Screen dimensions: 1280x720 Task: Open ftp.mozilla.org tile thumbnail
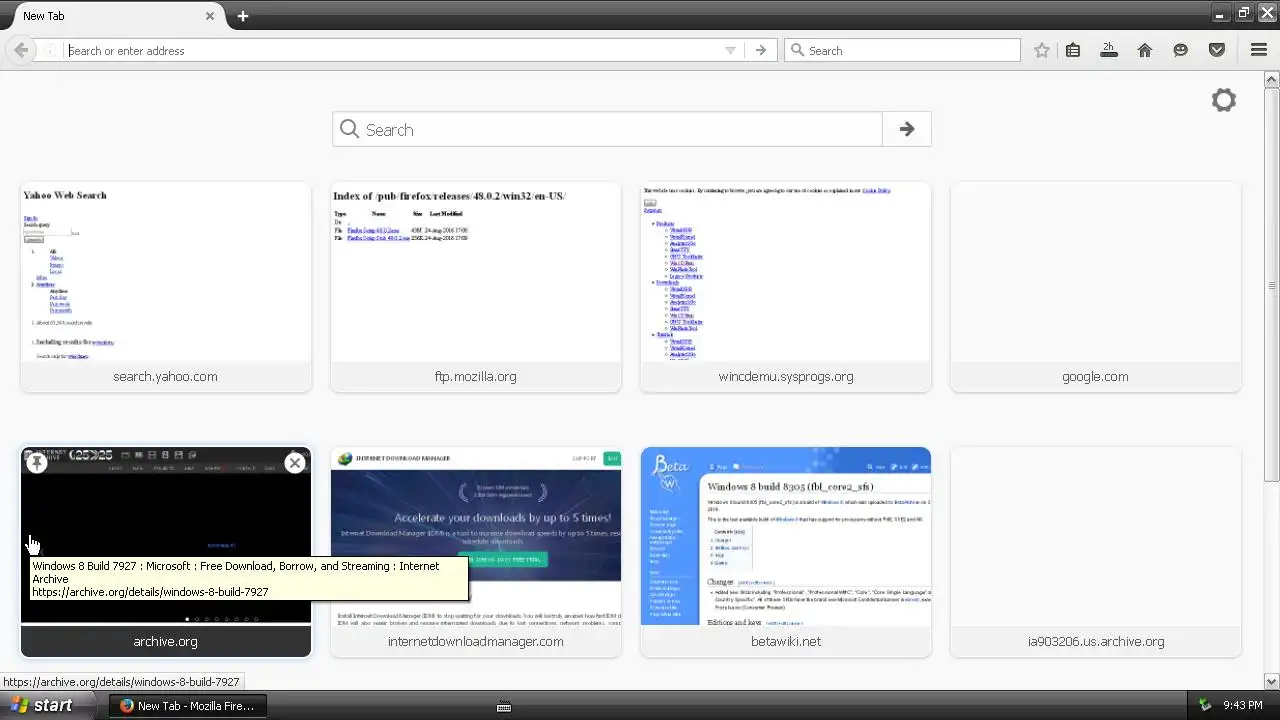[476, 272]
